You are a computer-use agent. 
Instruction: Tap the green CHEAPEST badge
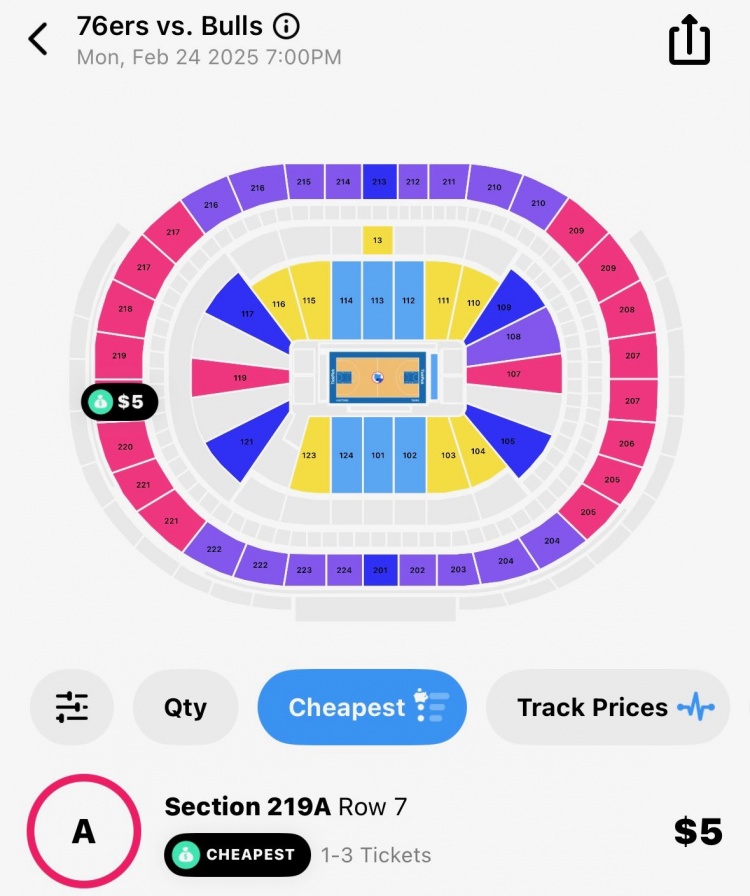pyautogui.click(x=237, y=854)
